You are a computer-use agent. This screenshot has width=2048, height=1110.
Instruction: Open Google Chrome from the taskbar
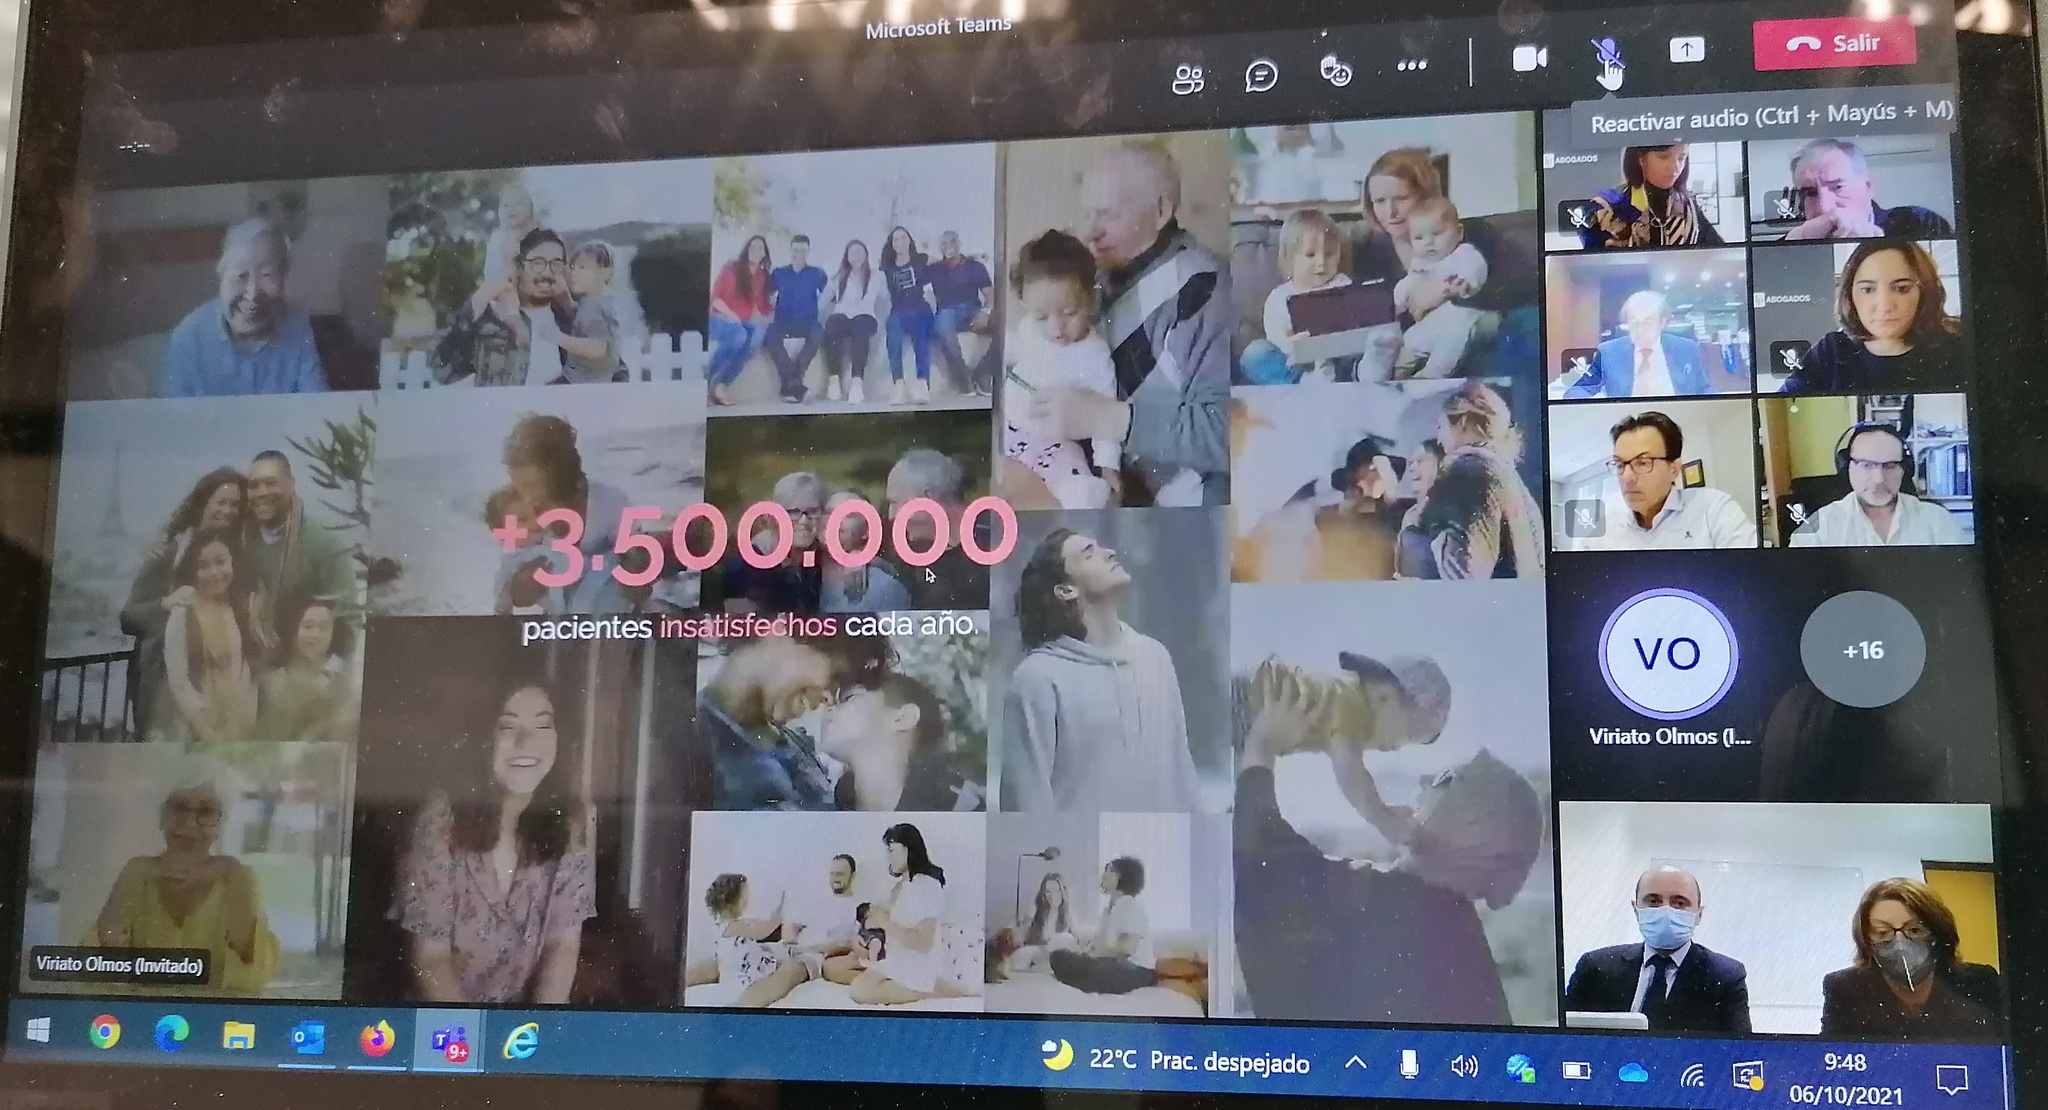coord(105,1032)
